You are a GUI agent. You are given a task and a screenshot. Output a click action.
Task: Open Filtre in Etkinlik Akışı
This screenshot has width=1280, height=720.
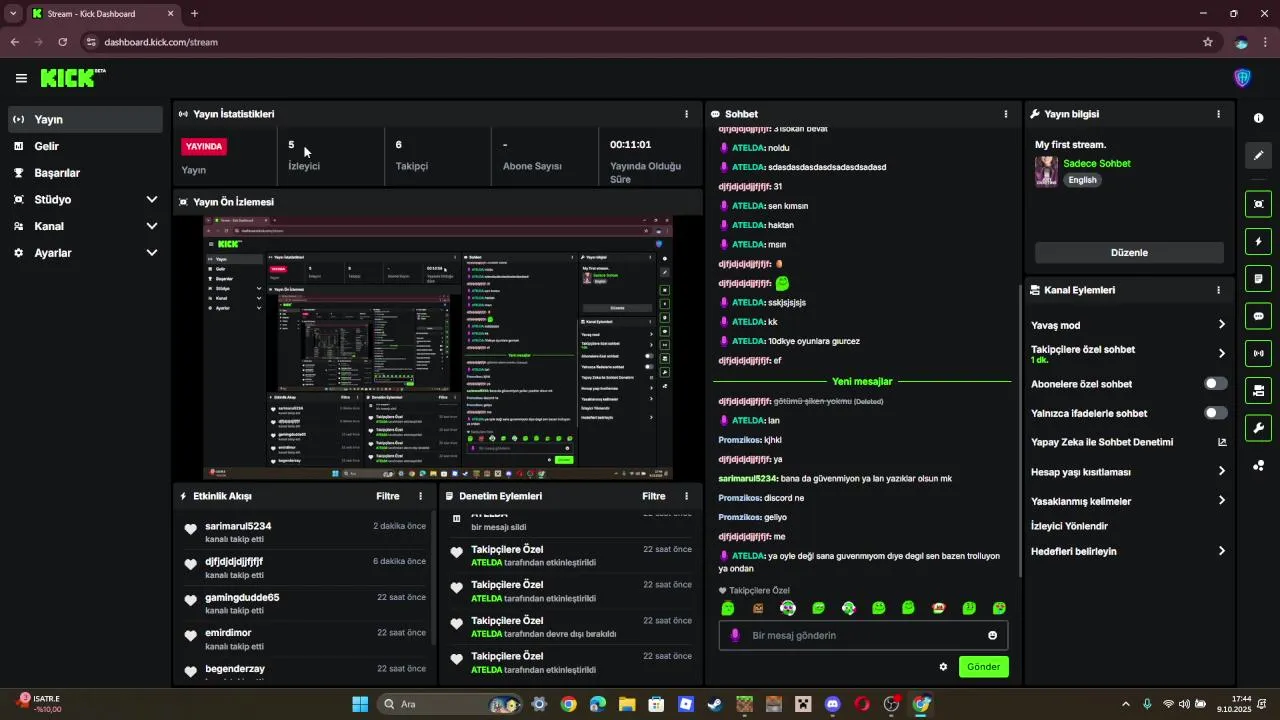click(388, 496)
